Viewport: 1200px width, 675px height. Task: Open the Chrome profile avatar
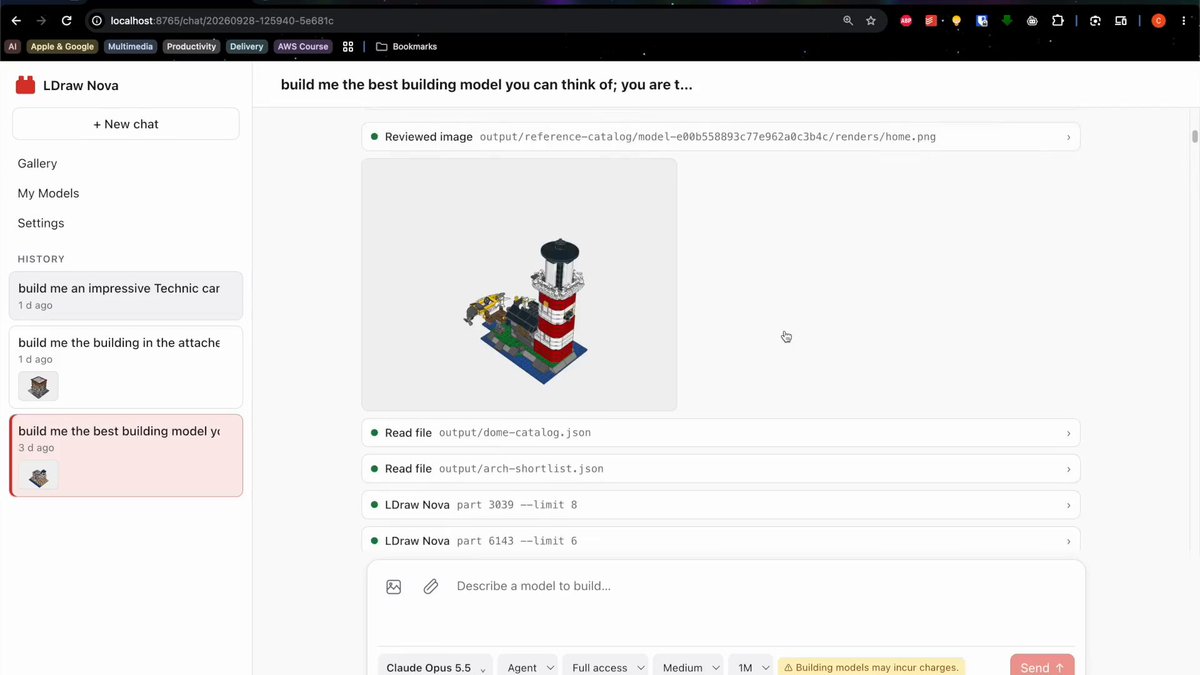point(1159,20)
